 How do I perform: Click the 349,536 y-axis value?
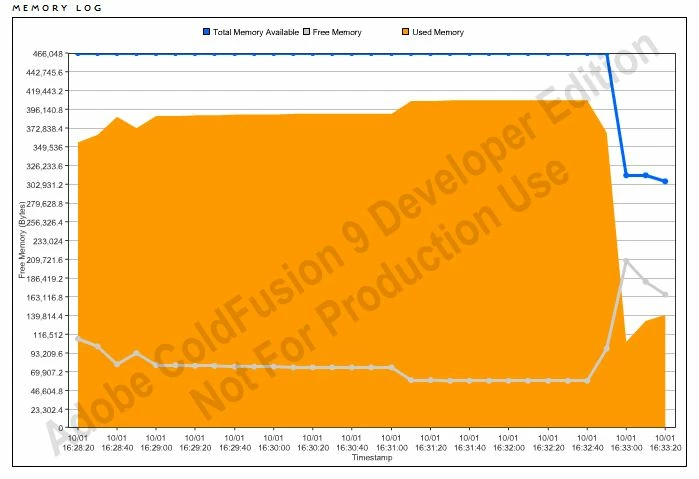48,147
